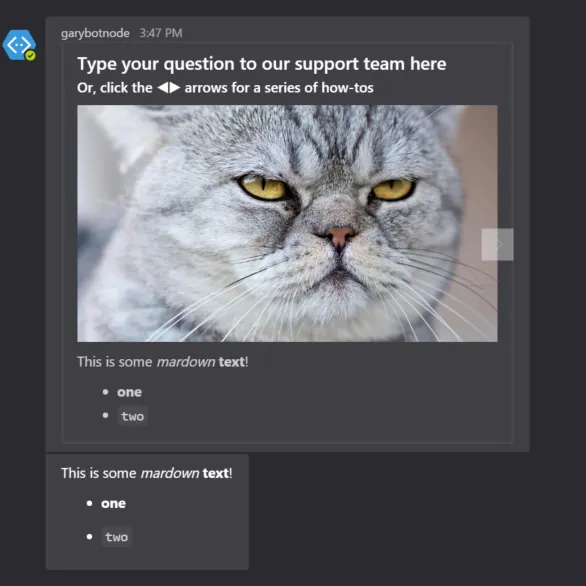Click 'two' code snippet in second message

coord(117,537)
